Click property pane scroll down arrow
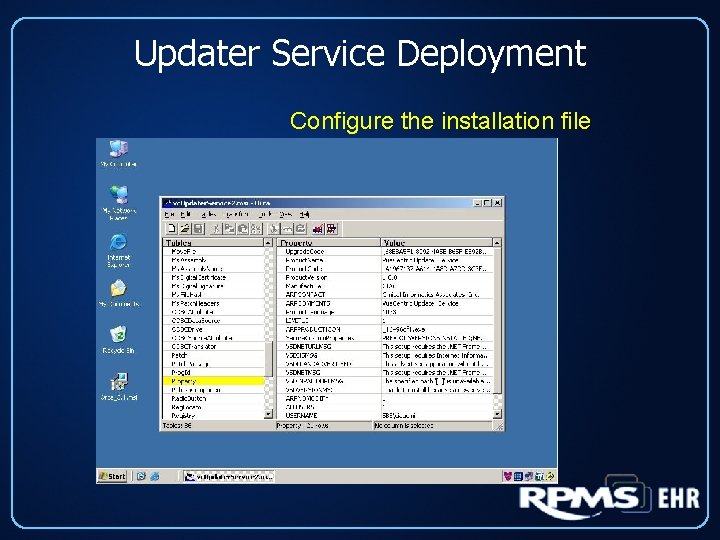This screenshot has height=540, width=720. (x=497, y=414)
